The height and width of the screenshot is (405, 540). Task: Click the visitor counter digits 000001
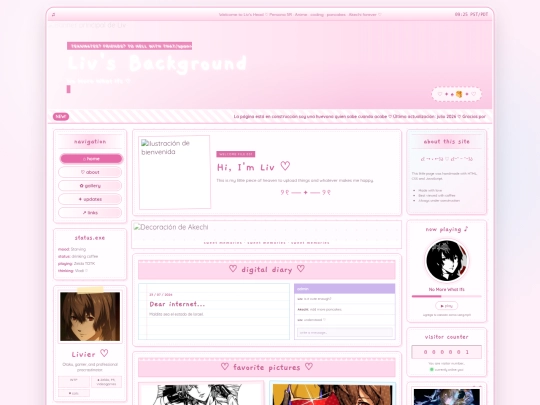[x=446, y=352]
